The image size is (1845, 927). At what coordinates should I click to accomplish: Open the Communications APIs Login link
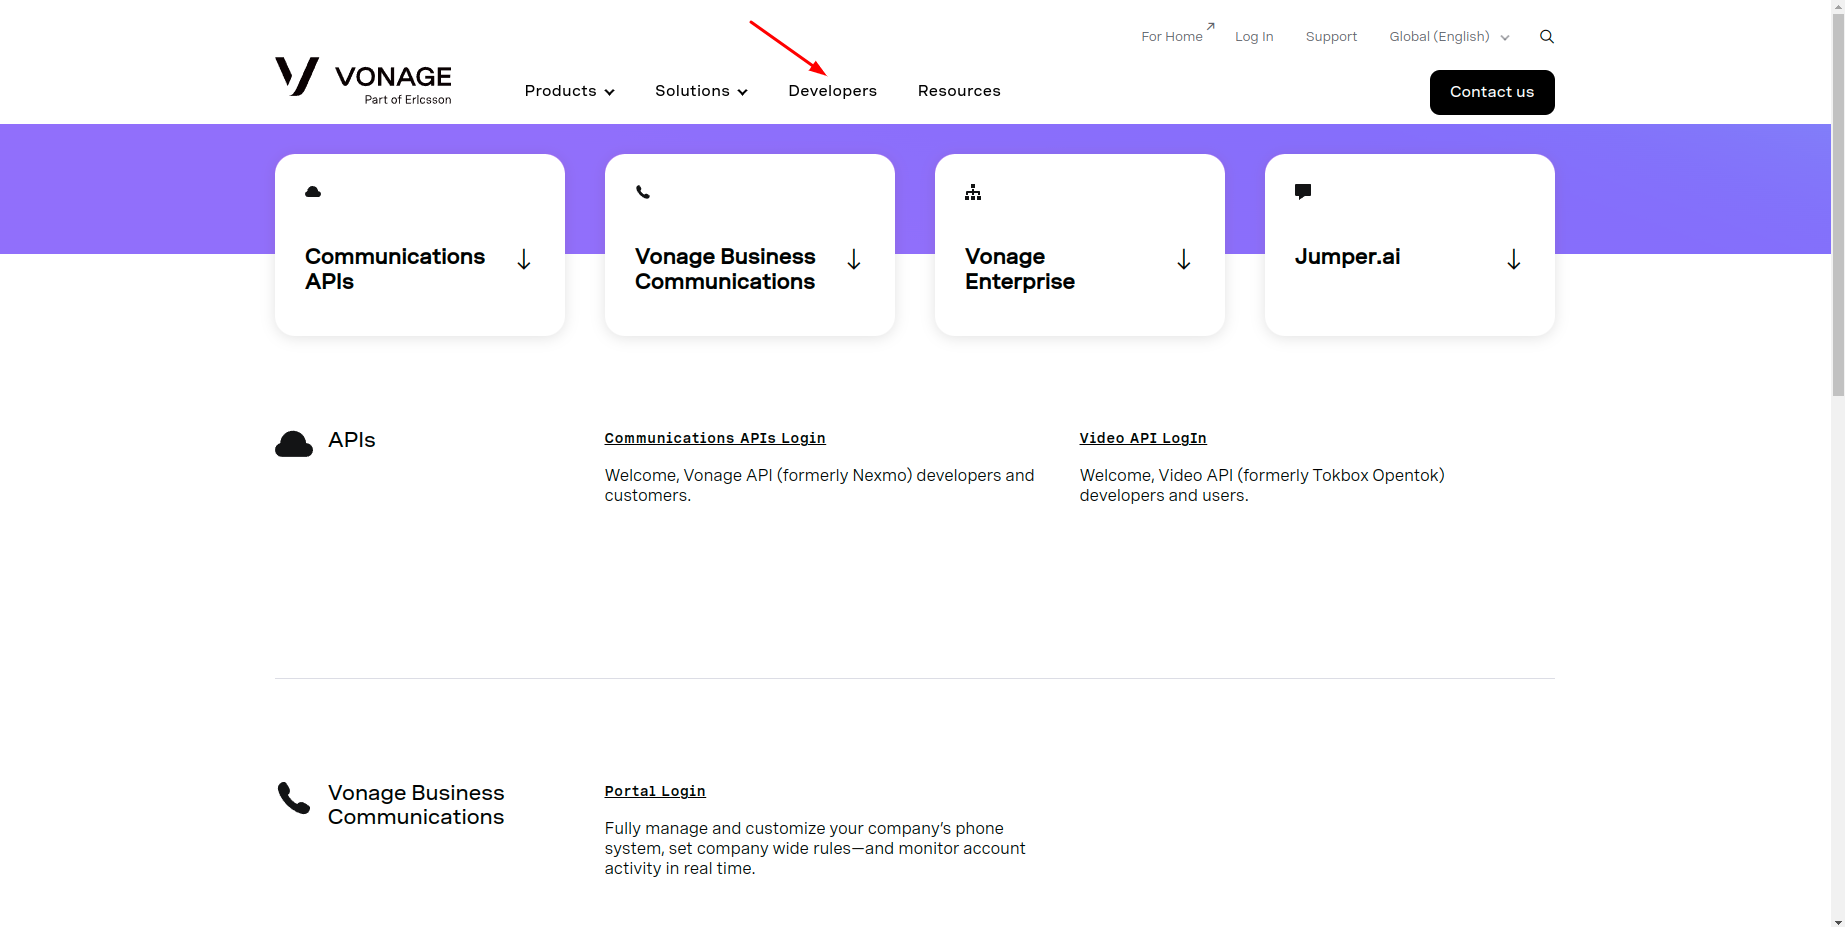715,438
